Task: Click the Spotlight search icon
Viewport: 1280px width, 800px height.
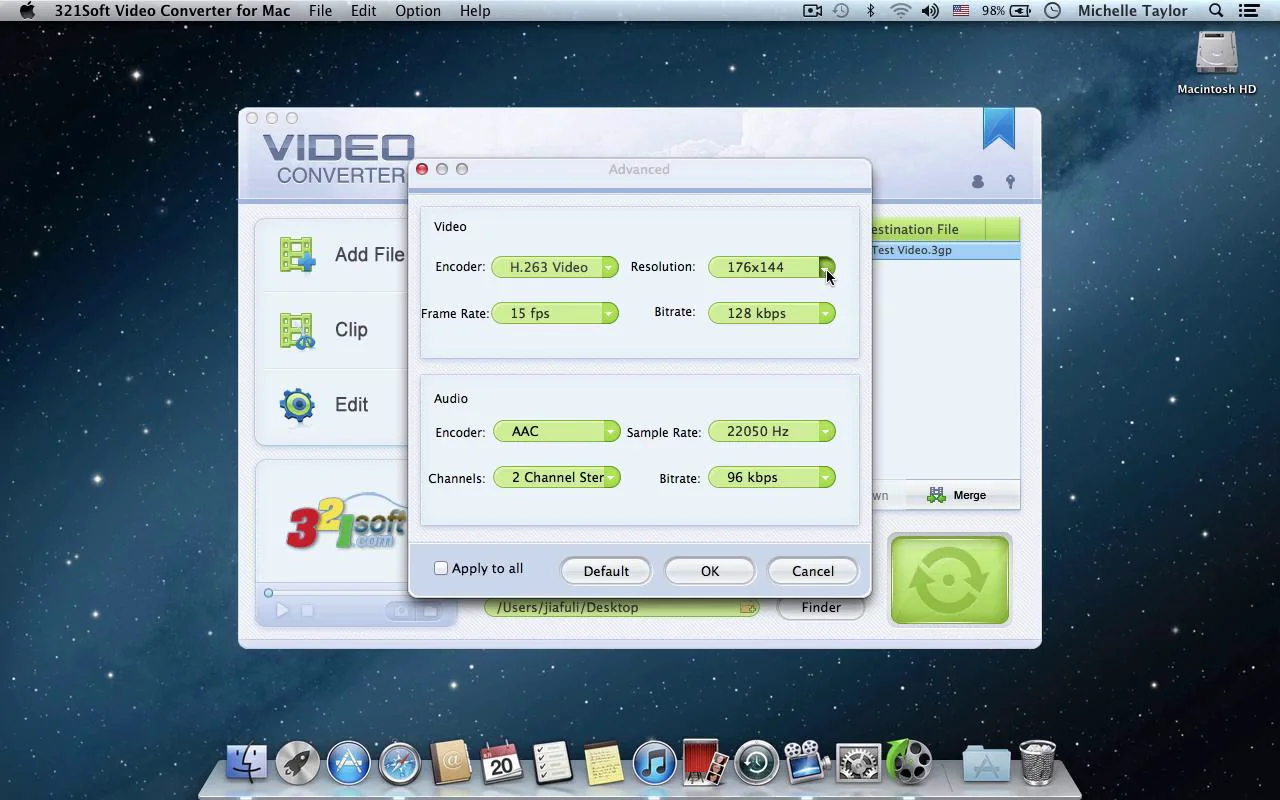Action: coord(1216,11)
